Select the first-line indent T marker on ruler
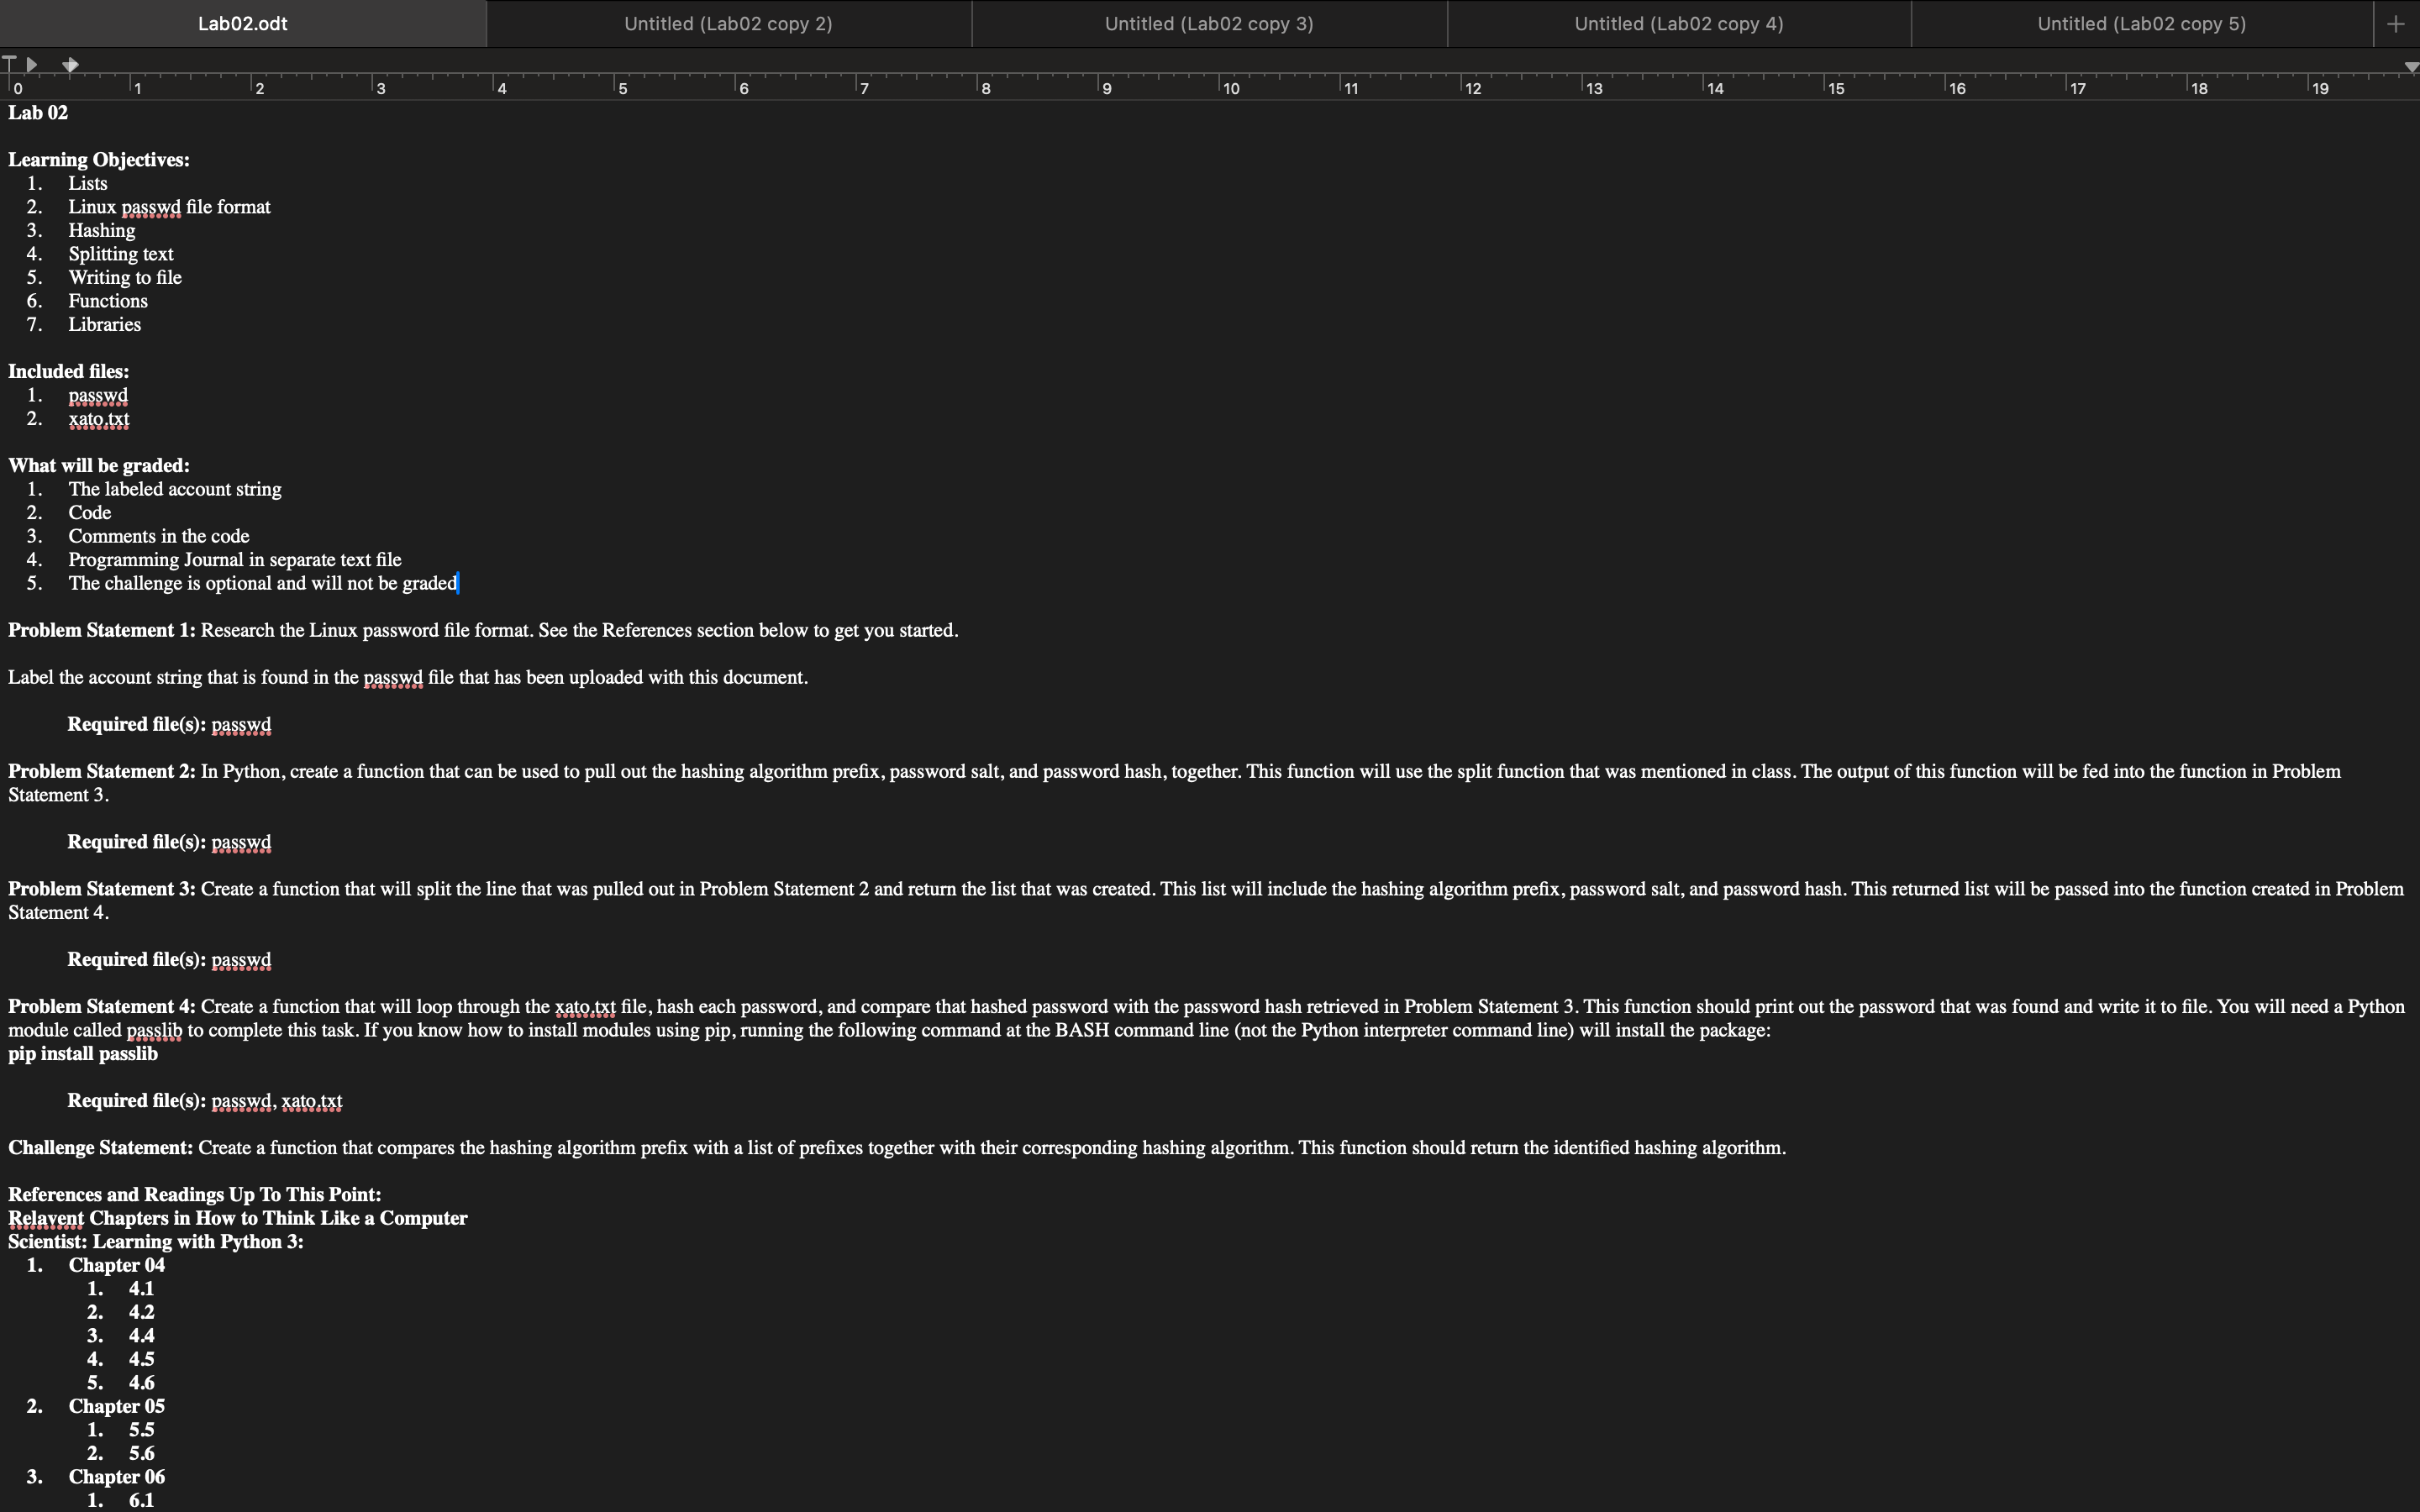Screen dimensions: 2420x1512 tap(10, 64)
